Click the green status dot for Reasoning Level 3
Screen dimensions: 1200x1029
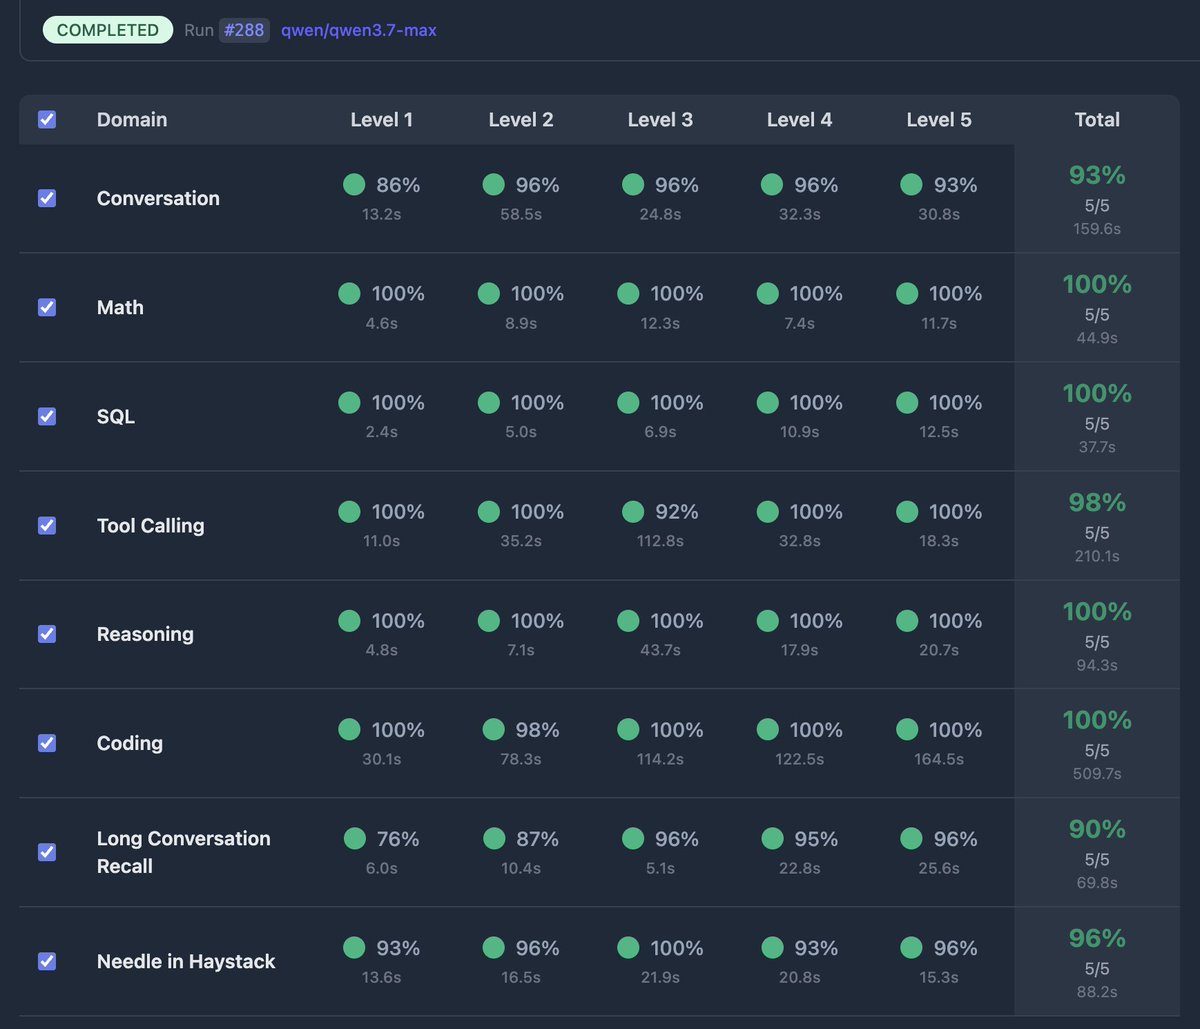(628, 620)
